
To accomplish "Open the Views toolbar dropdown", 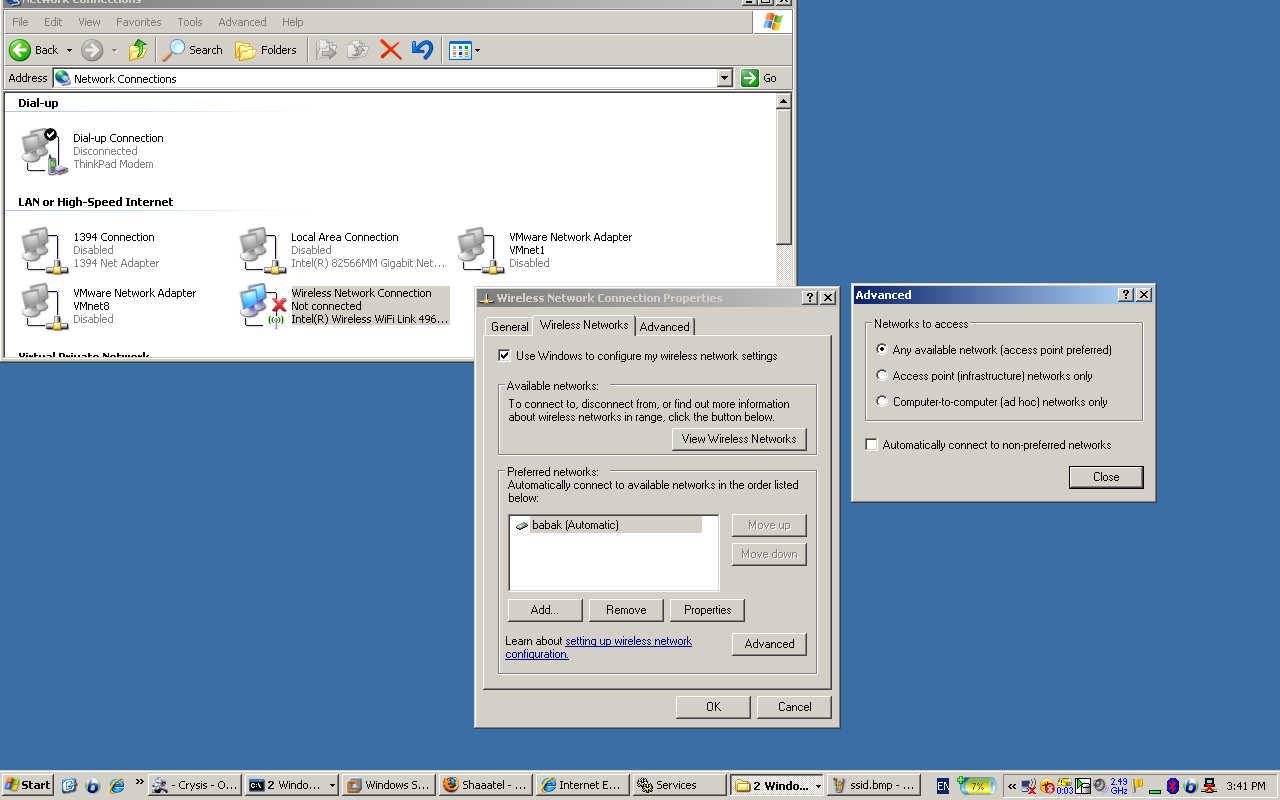I will tap(465, 50).
